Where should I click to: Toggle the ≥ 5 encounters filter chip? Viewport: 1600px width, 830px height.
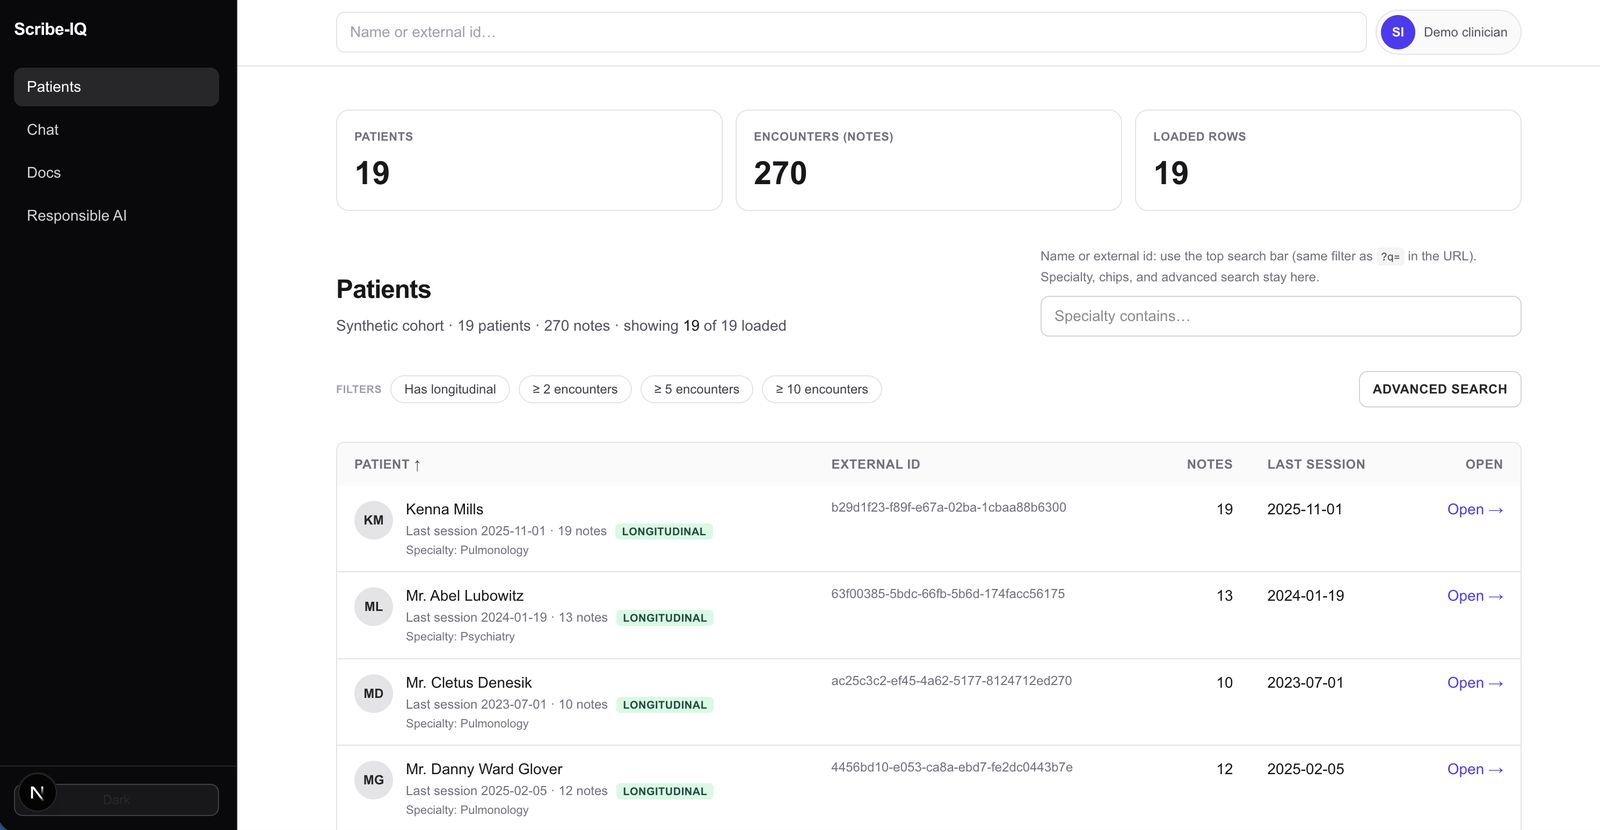pyautogui.click(x=697, y=389)
